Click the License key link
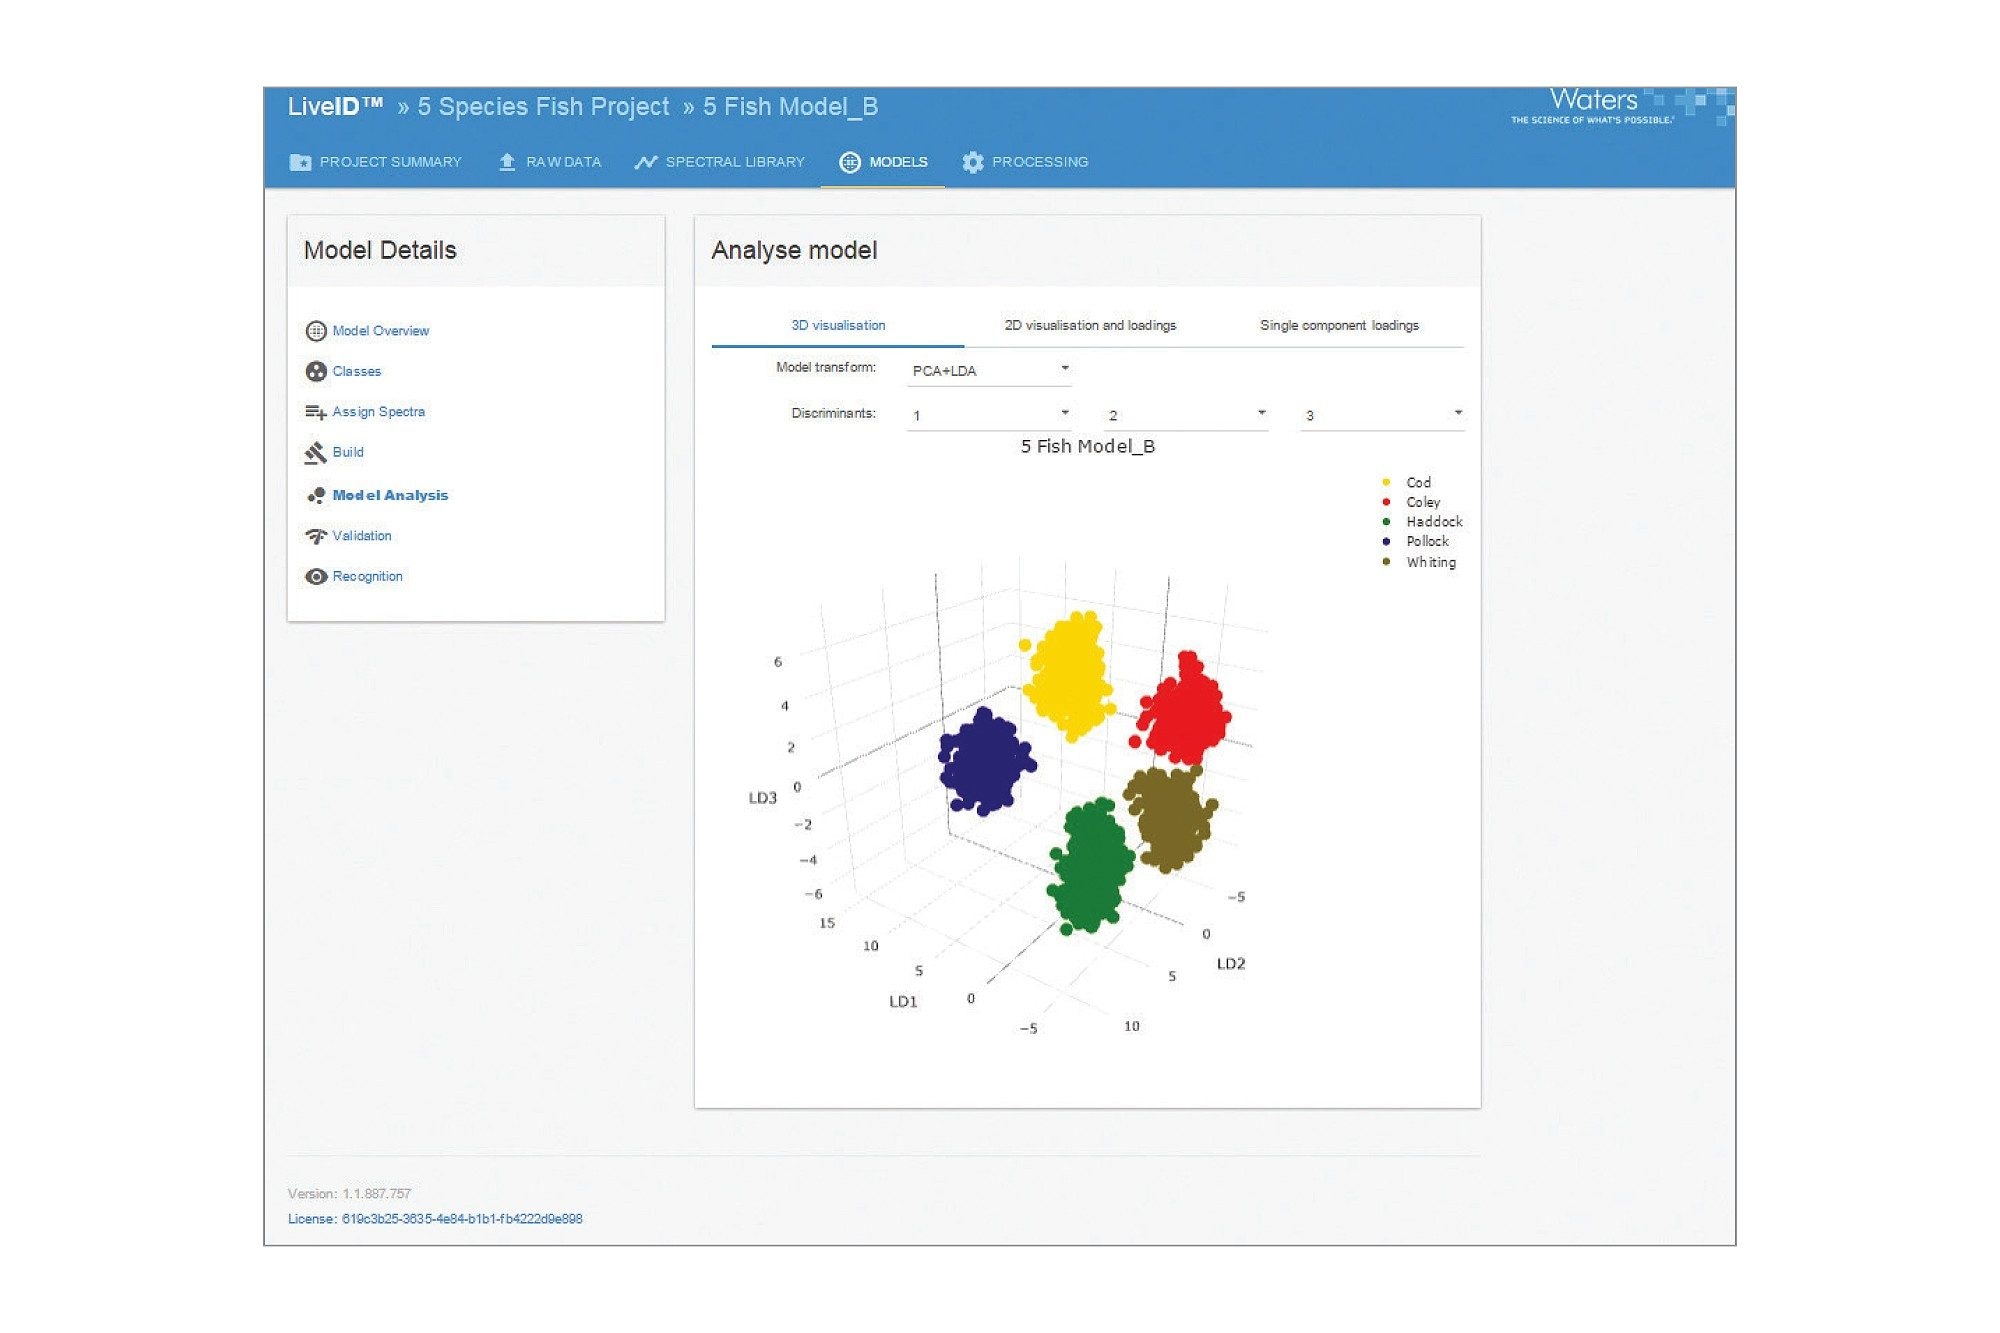 tap(435, 1219)
